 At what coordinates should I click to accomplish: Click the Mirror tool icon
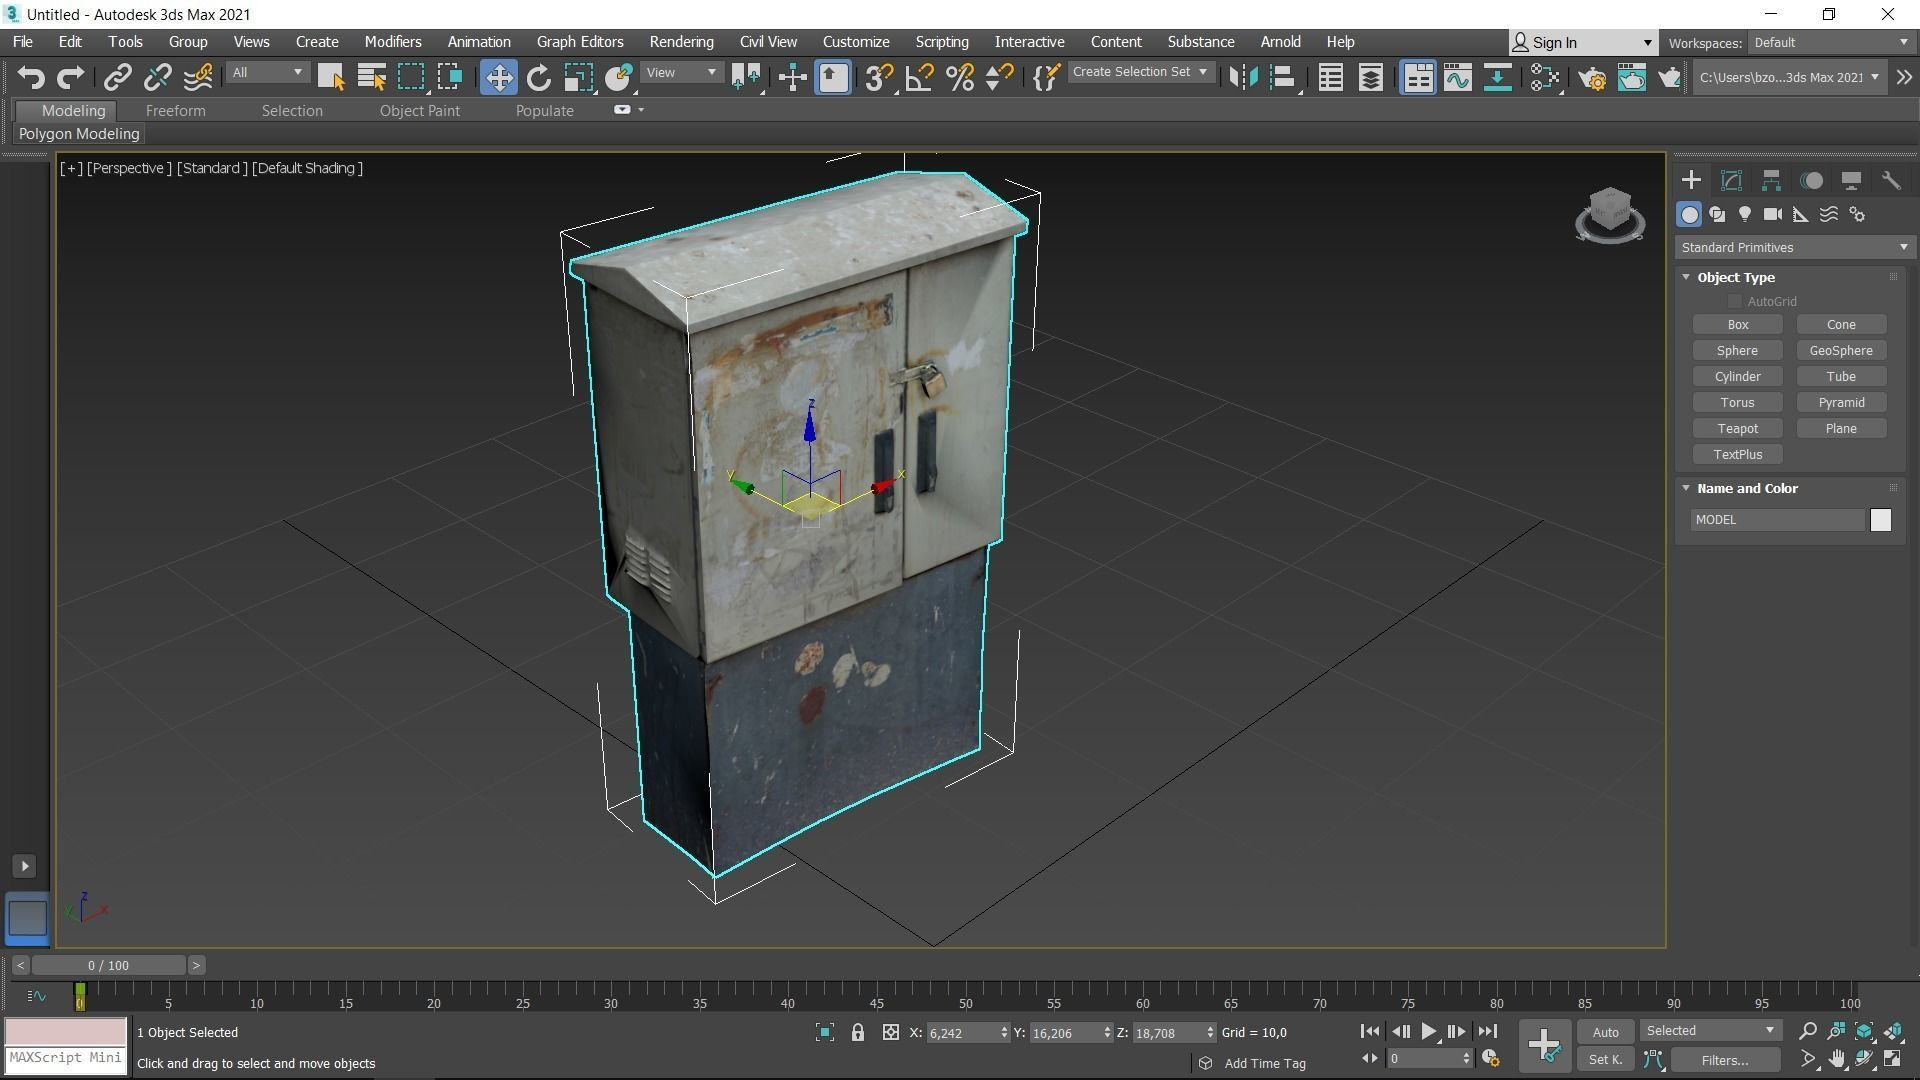point(1243,77)
